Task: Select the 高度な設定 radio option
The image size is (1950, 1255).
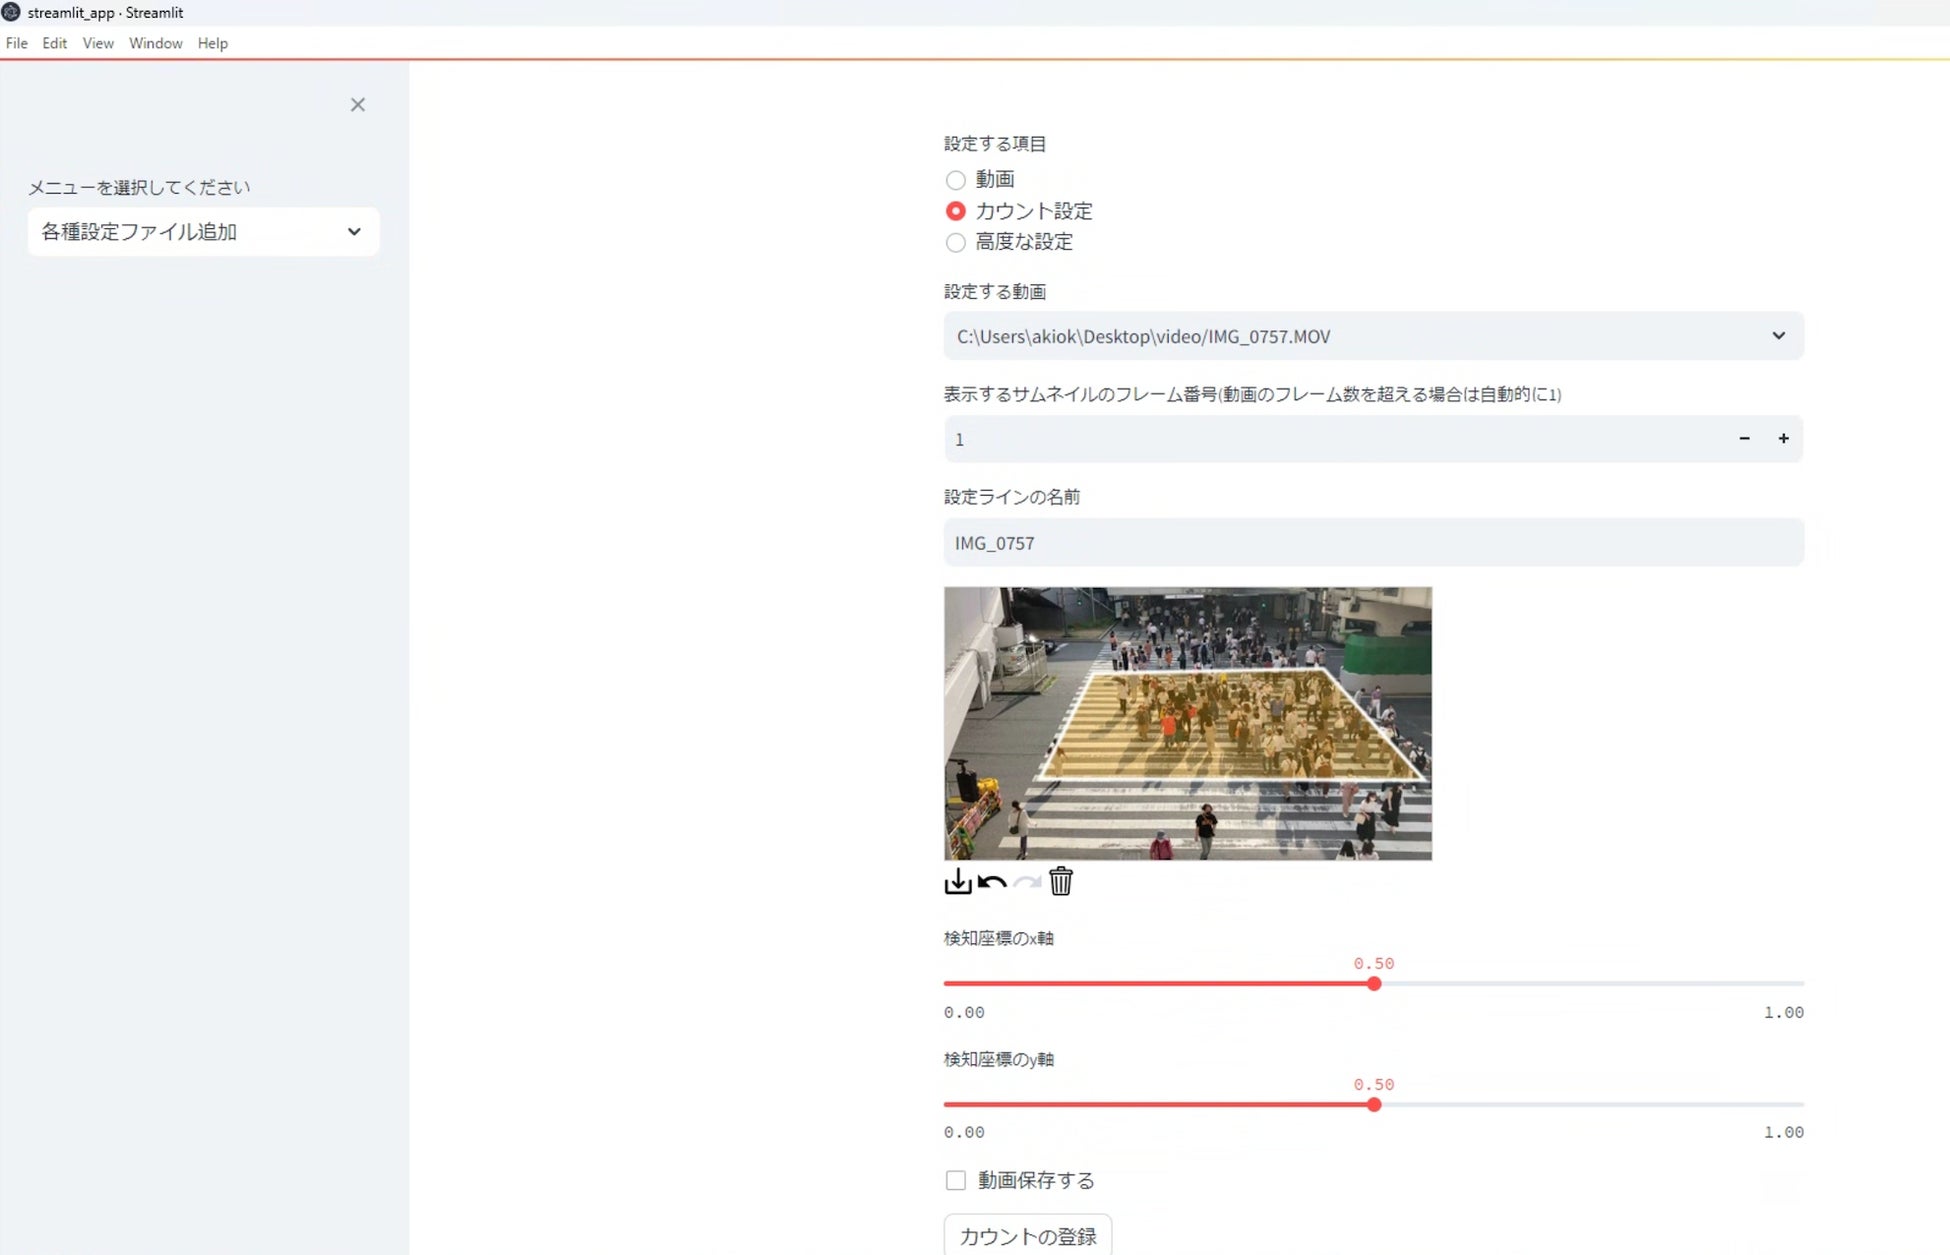Action: point(956,242)
